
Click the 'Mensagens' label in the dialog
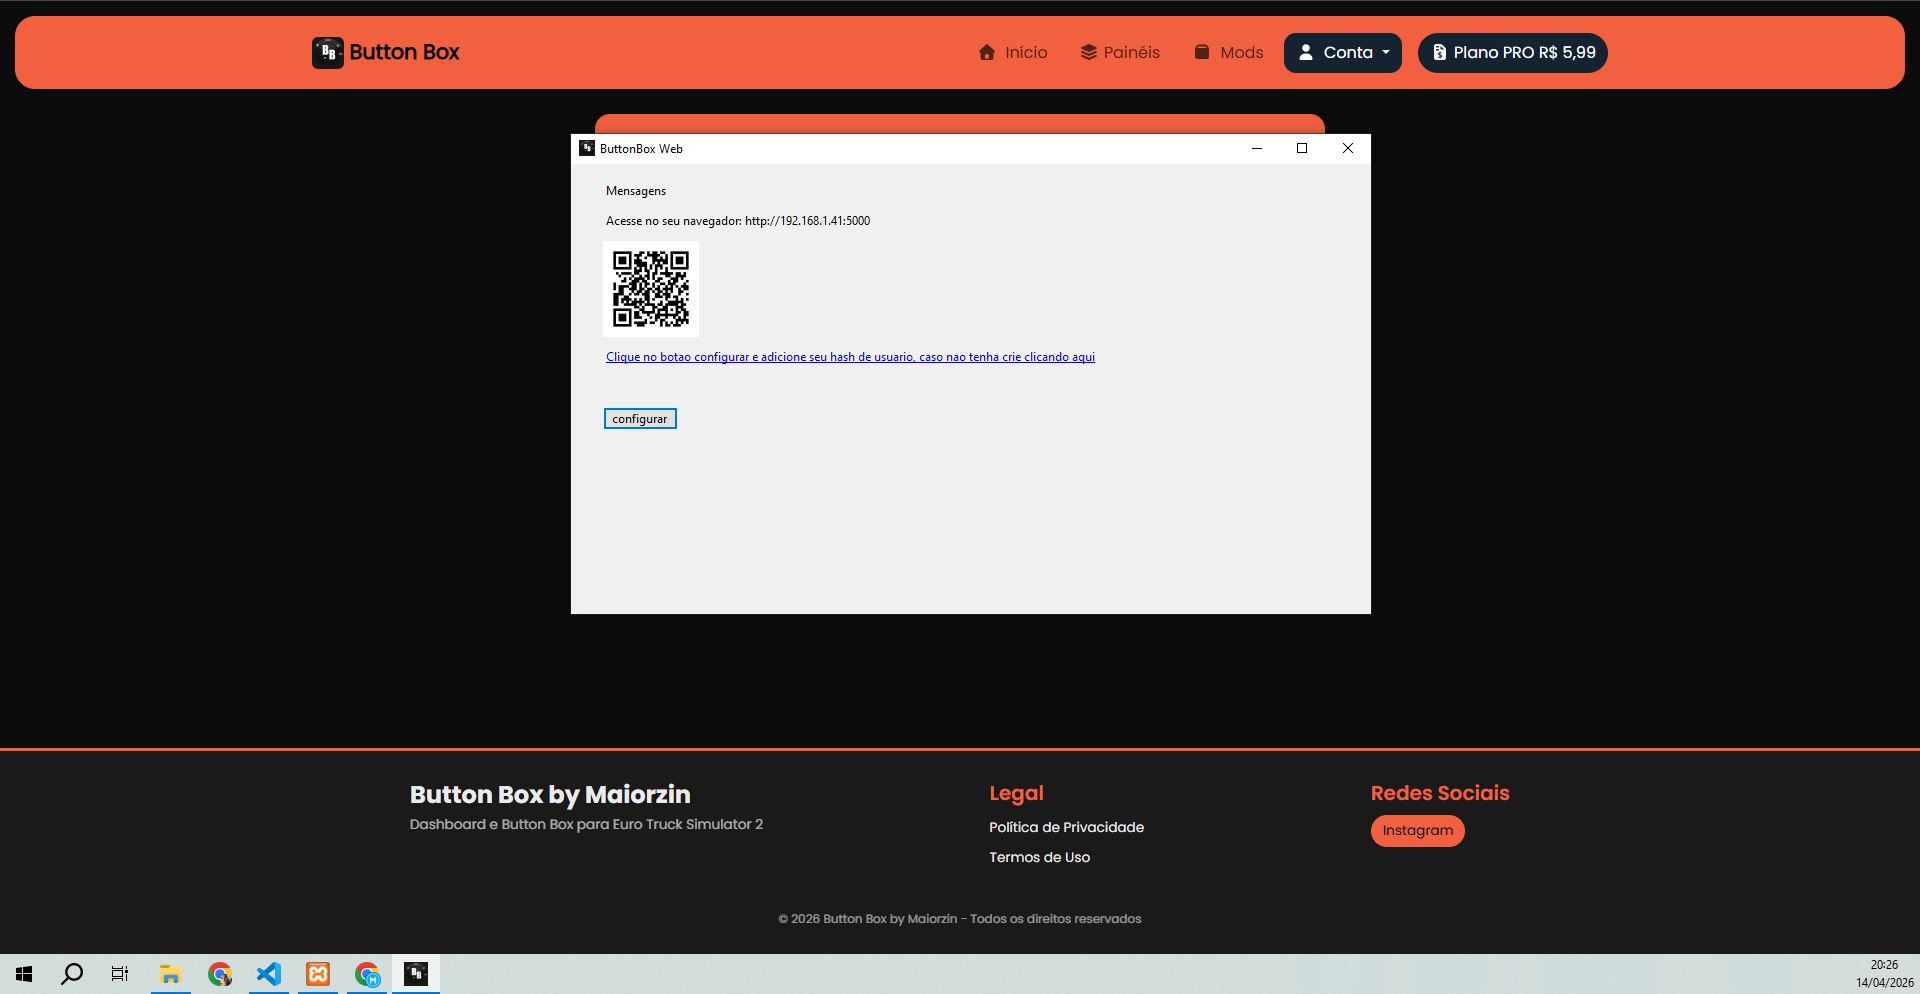coord(636,191)
